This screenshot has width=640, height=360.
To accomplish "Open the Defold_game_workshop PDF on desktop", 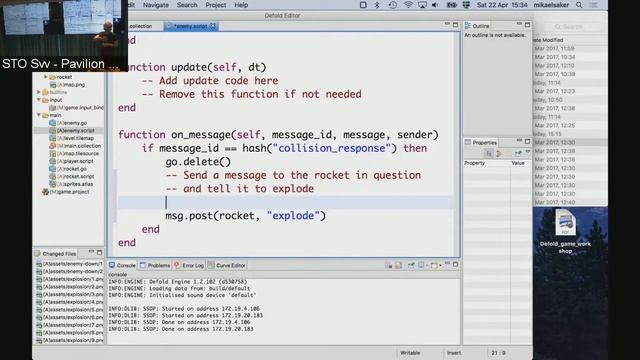I will 565,231.
